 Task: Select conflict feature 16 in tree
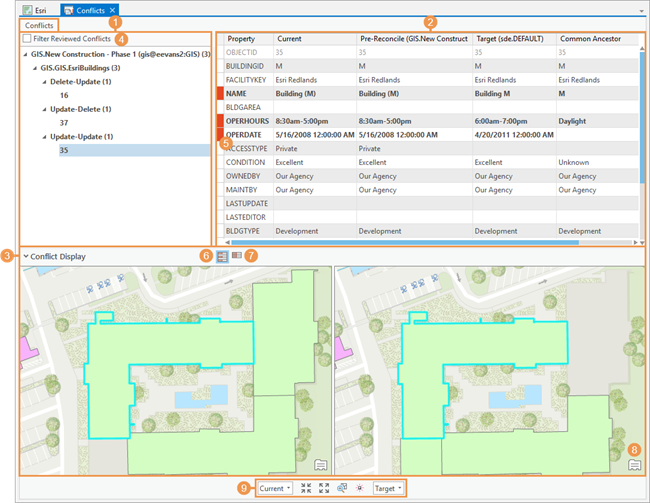(64, 95)
